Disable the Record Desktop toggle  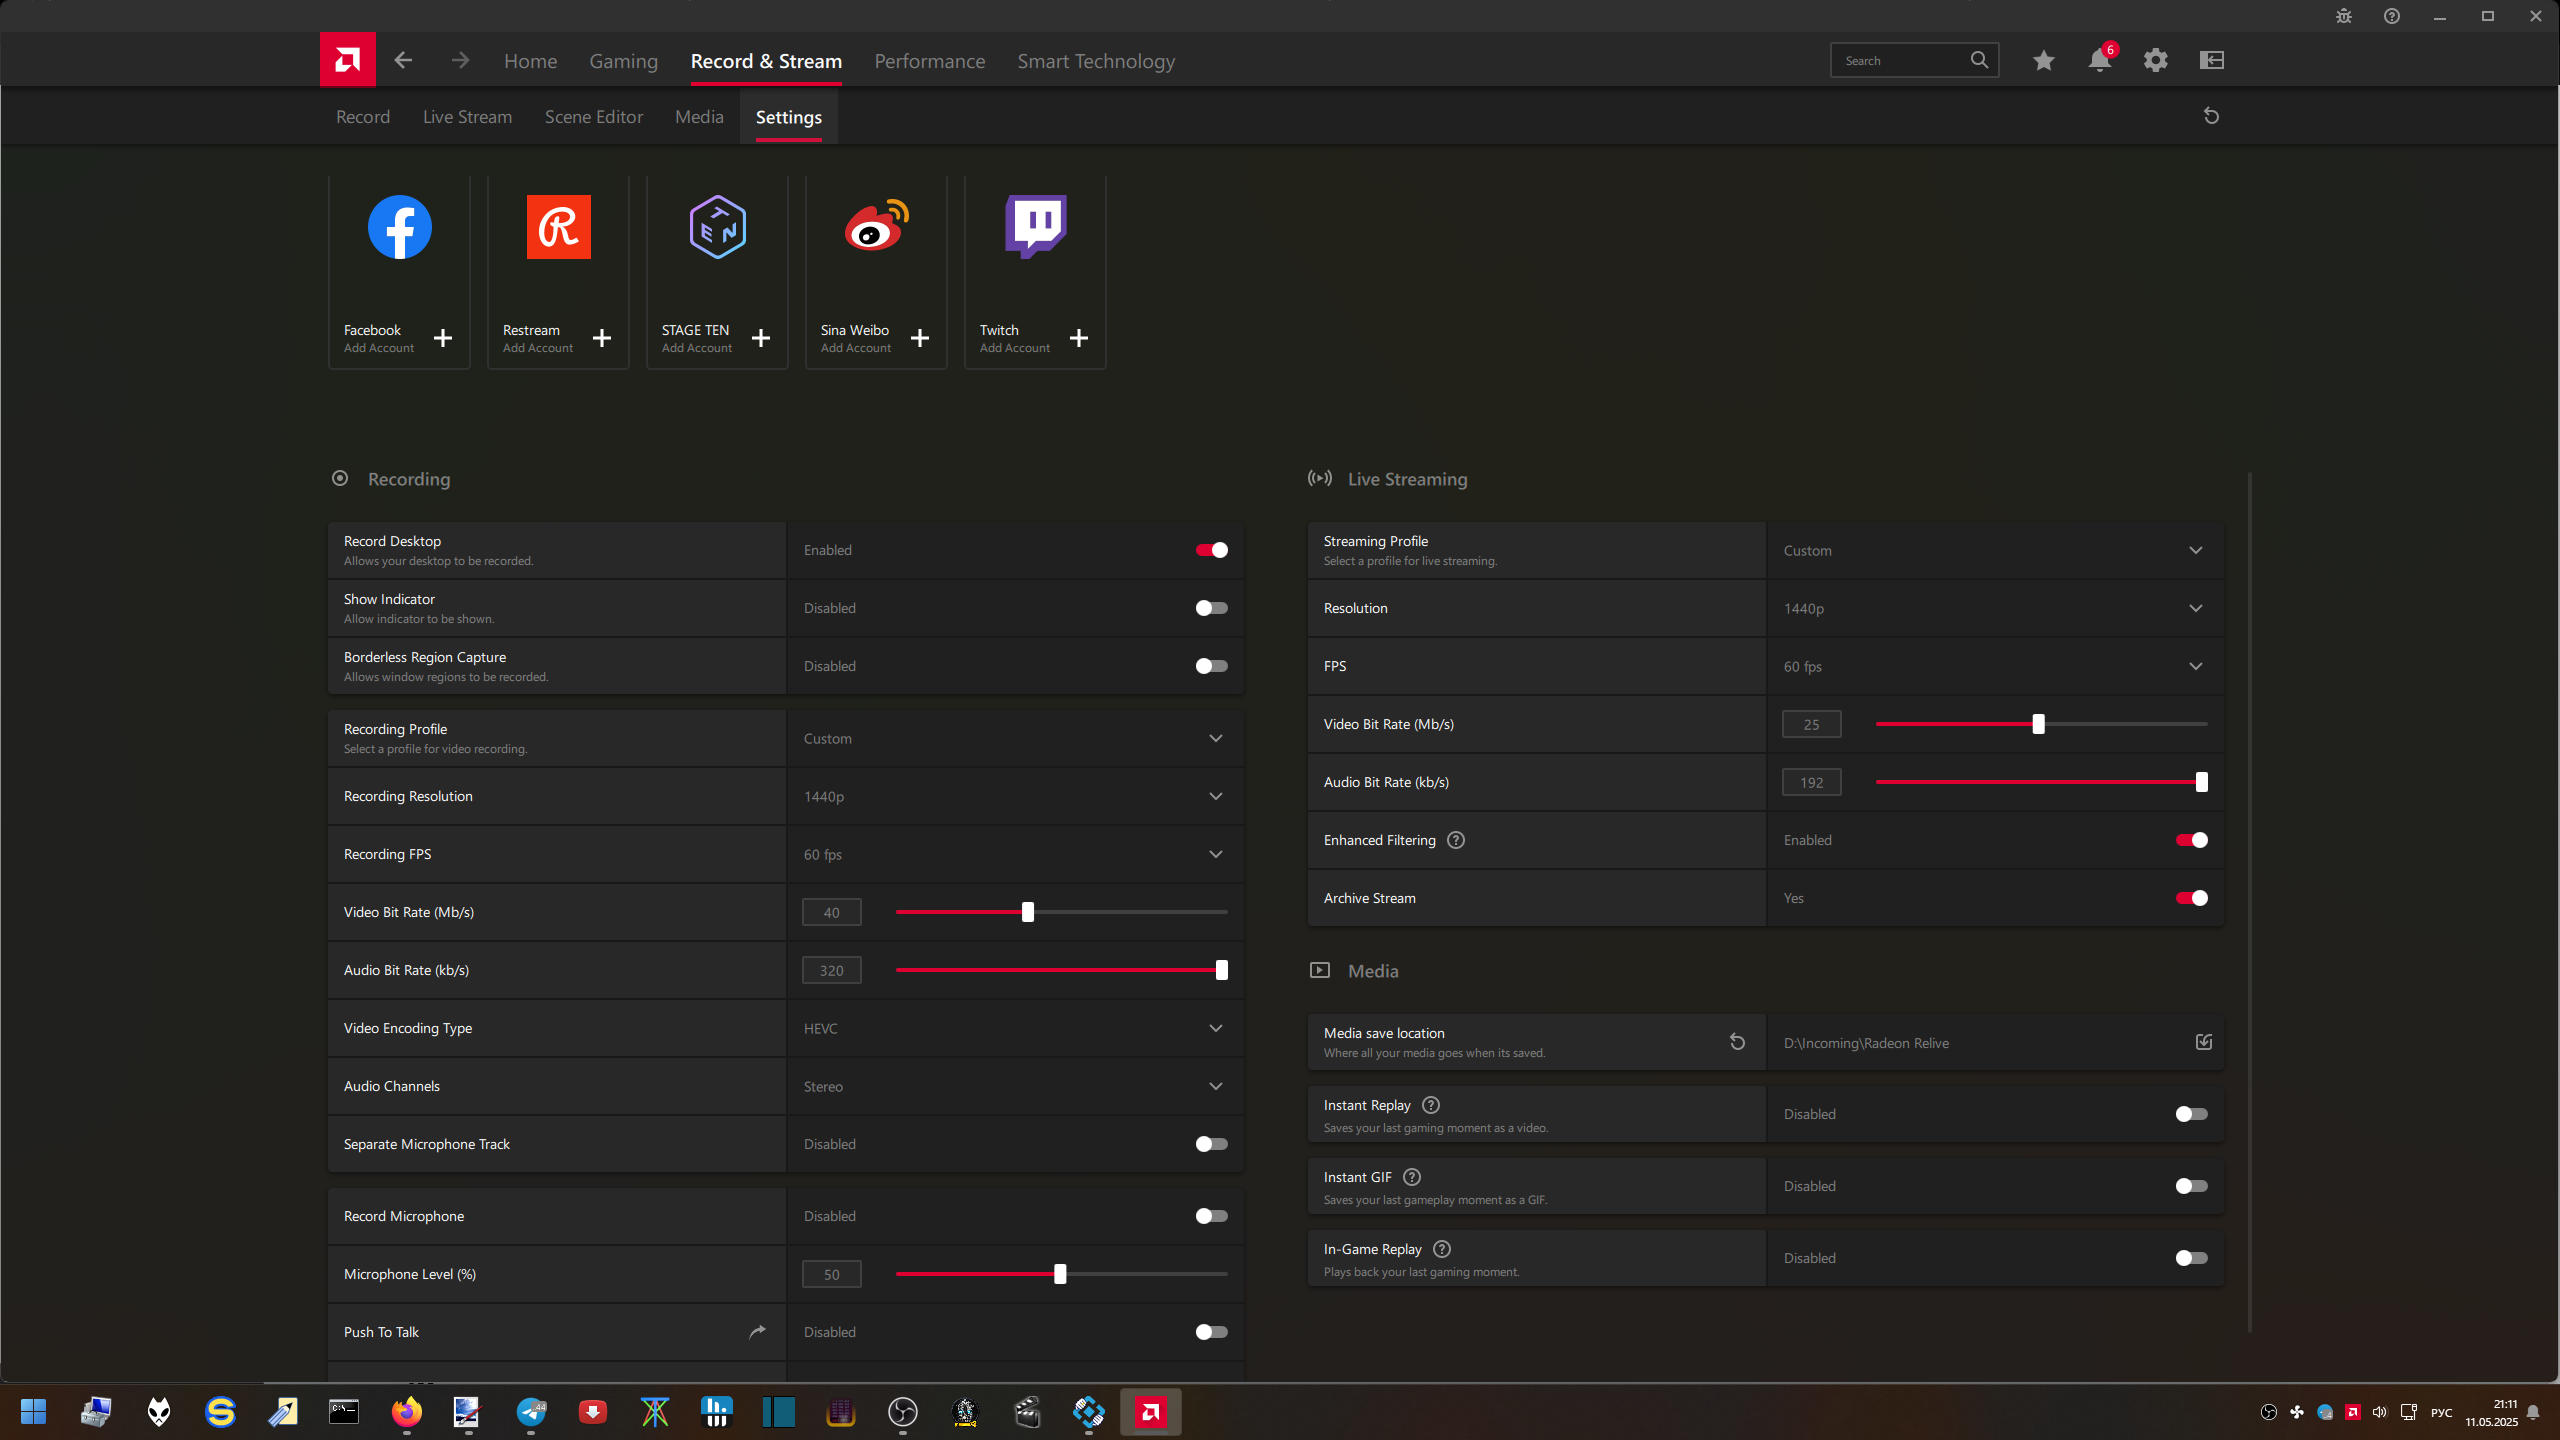[1211, 550]
